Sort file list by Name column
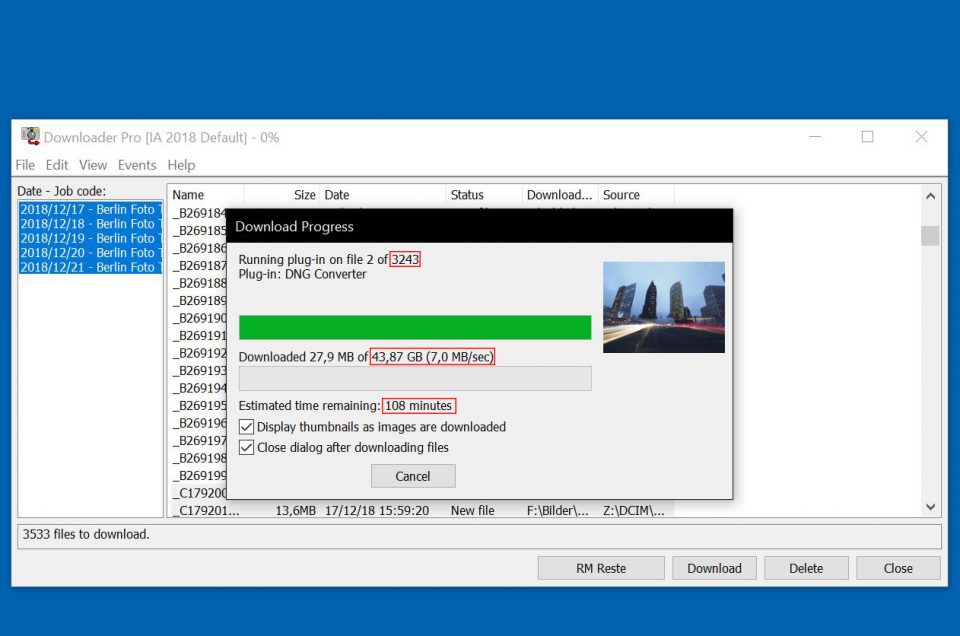Viewport: 960px width, 636px height. point(206,195)
